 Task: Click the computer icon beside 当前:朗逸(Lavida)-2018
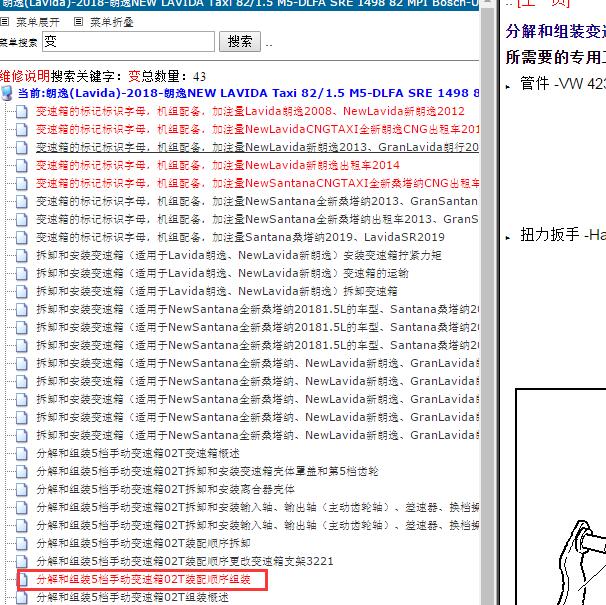coord(7,93)
